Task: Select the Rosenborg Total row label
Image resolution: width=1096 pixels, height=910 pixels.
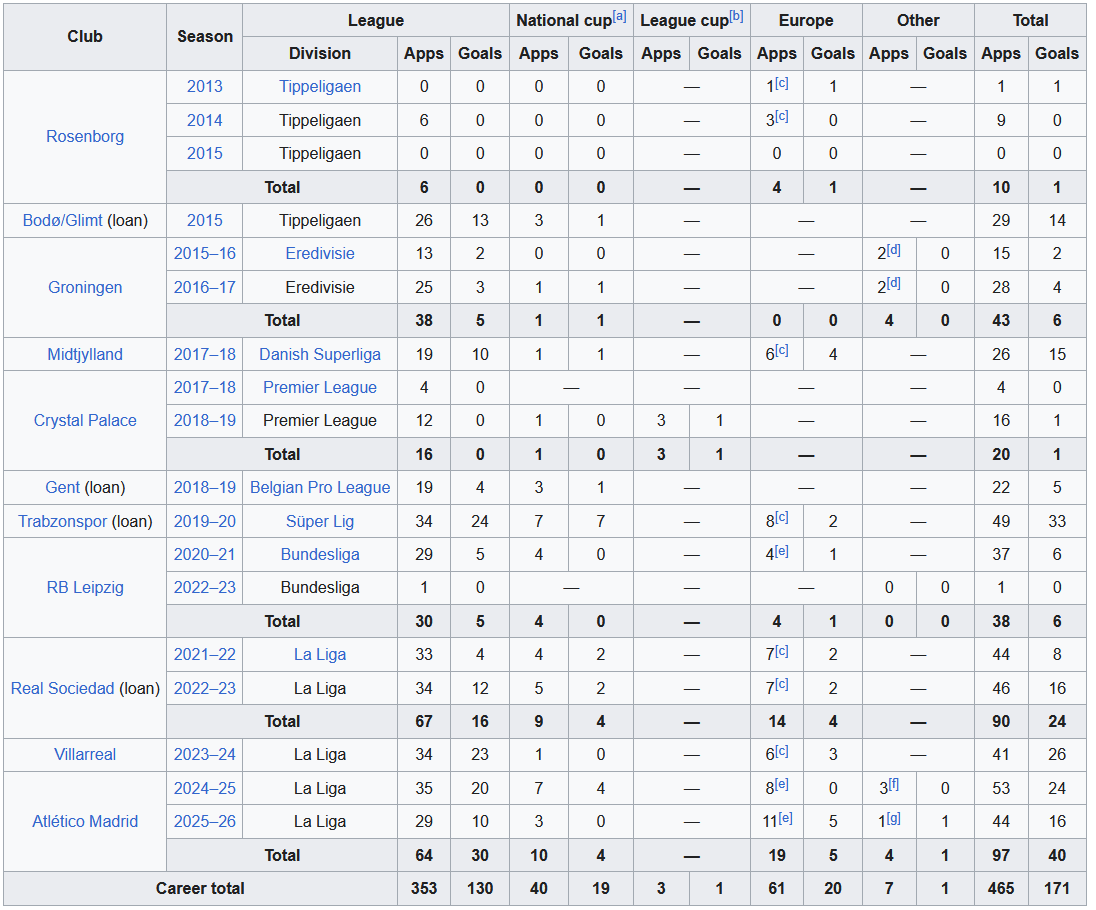Action: click(282, 187)
